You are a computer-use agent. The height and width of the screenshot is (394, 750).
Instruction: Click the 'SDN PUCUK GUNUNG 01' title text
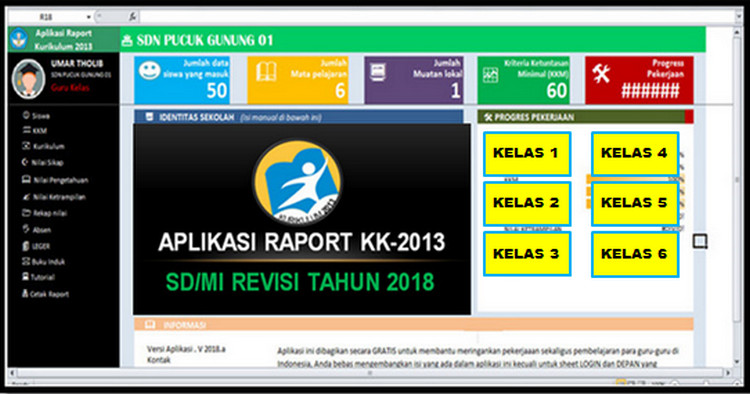pos(205,40)
